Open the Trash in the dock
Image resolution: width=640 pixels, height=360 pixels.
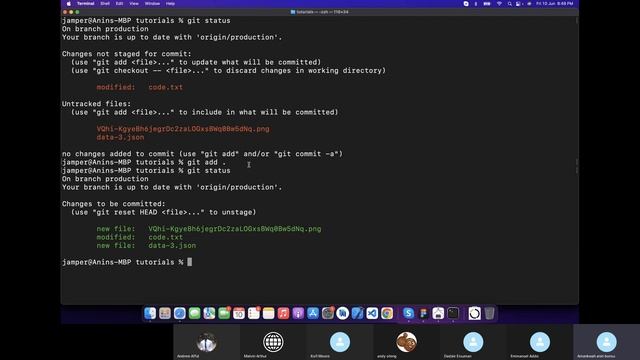pyautogui.click(x=489, y=313)
